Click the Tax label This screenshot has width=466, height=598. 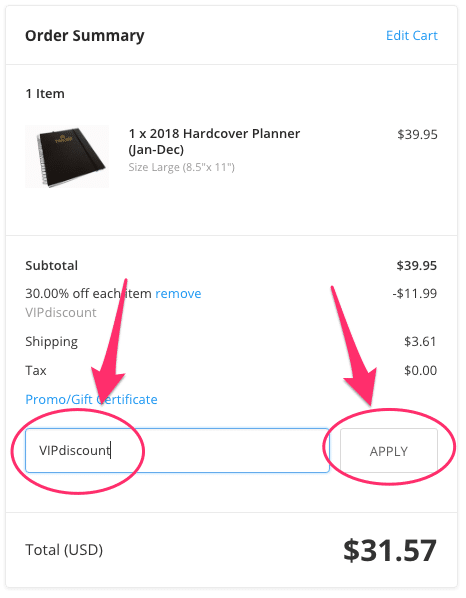pyautogui.click(x=36, y=370)
